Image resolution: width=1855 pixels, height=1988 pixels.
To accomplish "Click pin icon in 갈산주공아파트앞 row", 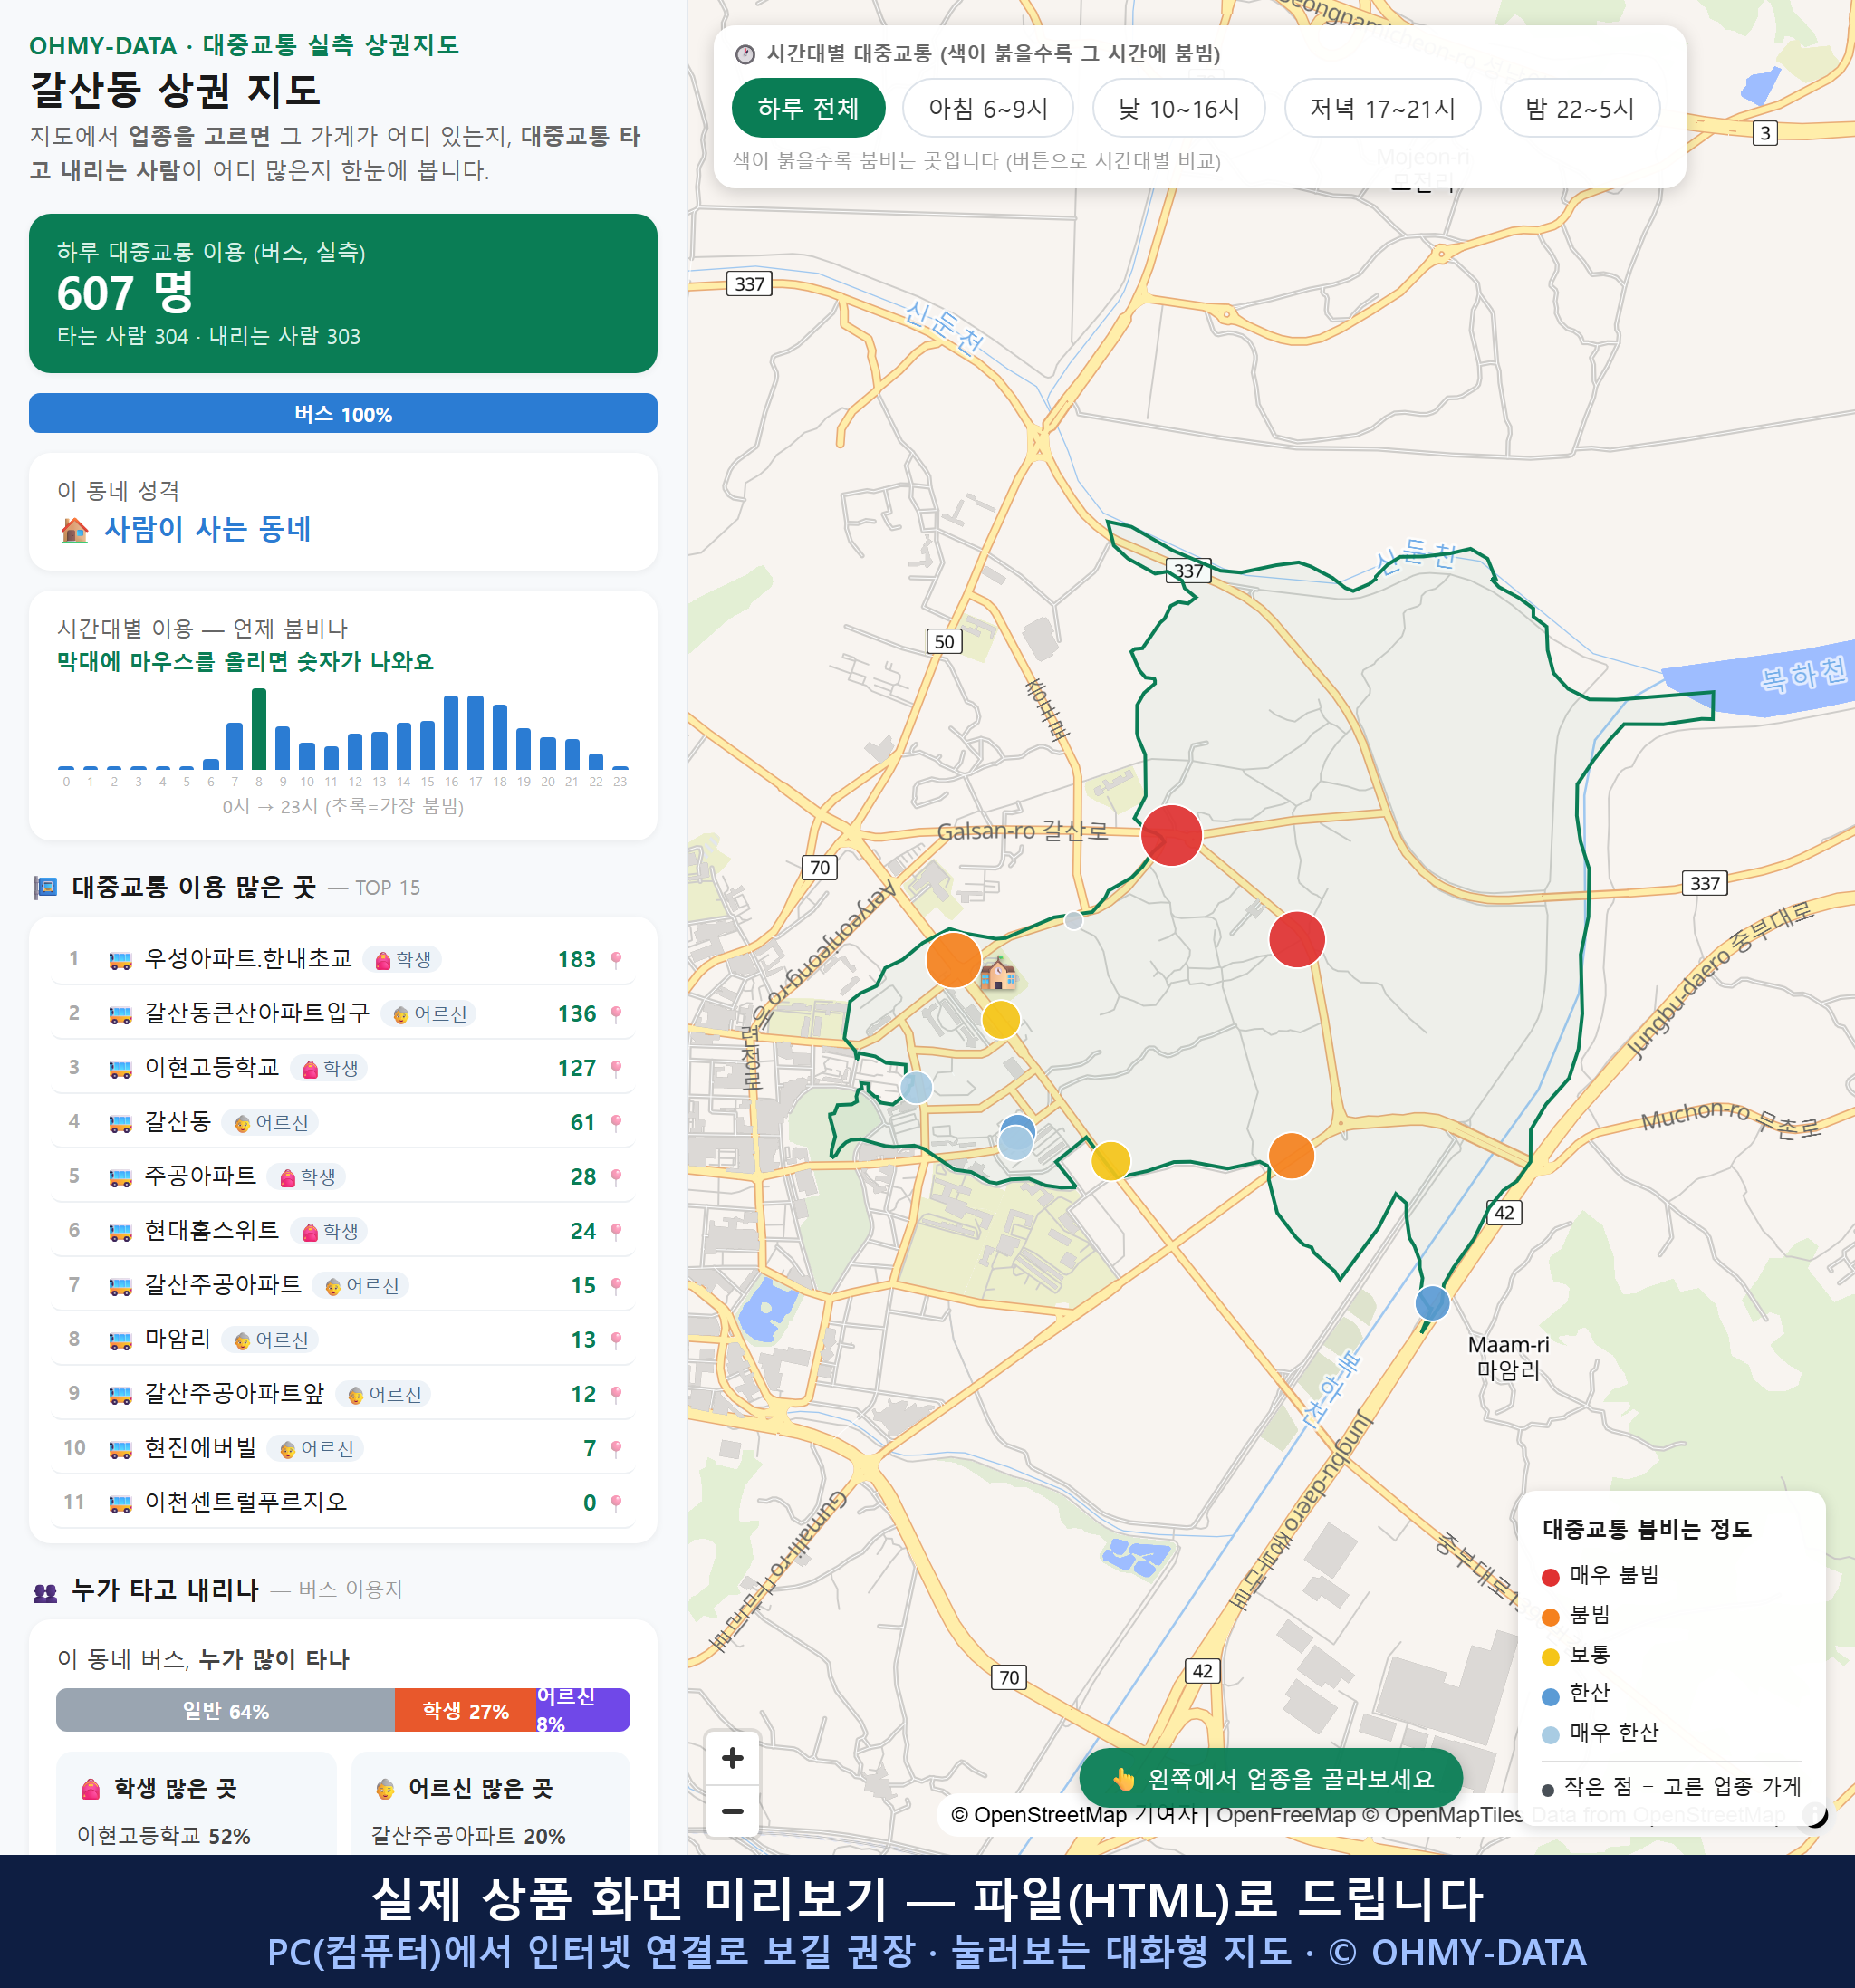I will click(x=616, y=1394).
